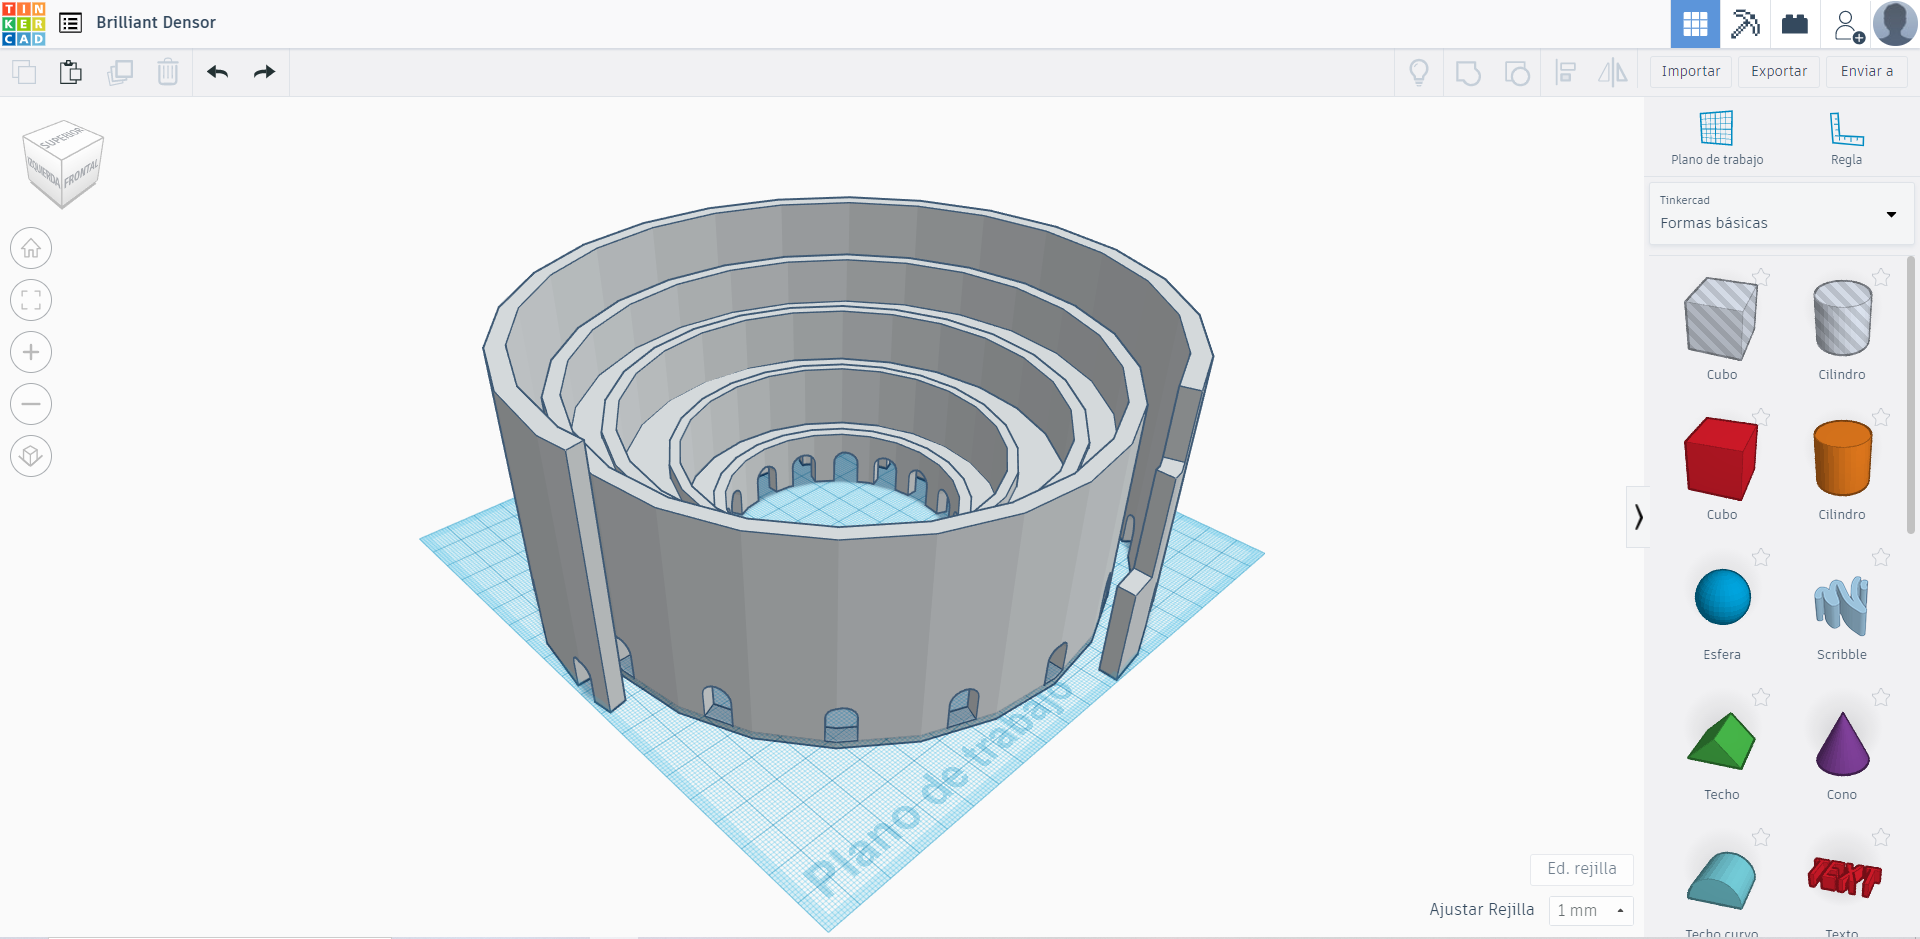Click the Mirror flip icon
1920x939 pixels.
[1613, 72]
